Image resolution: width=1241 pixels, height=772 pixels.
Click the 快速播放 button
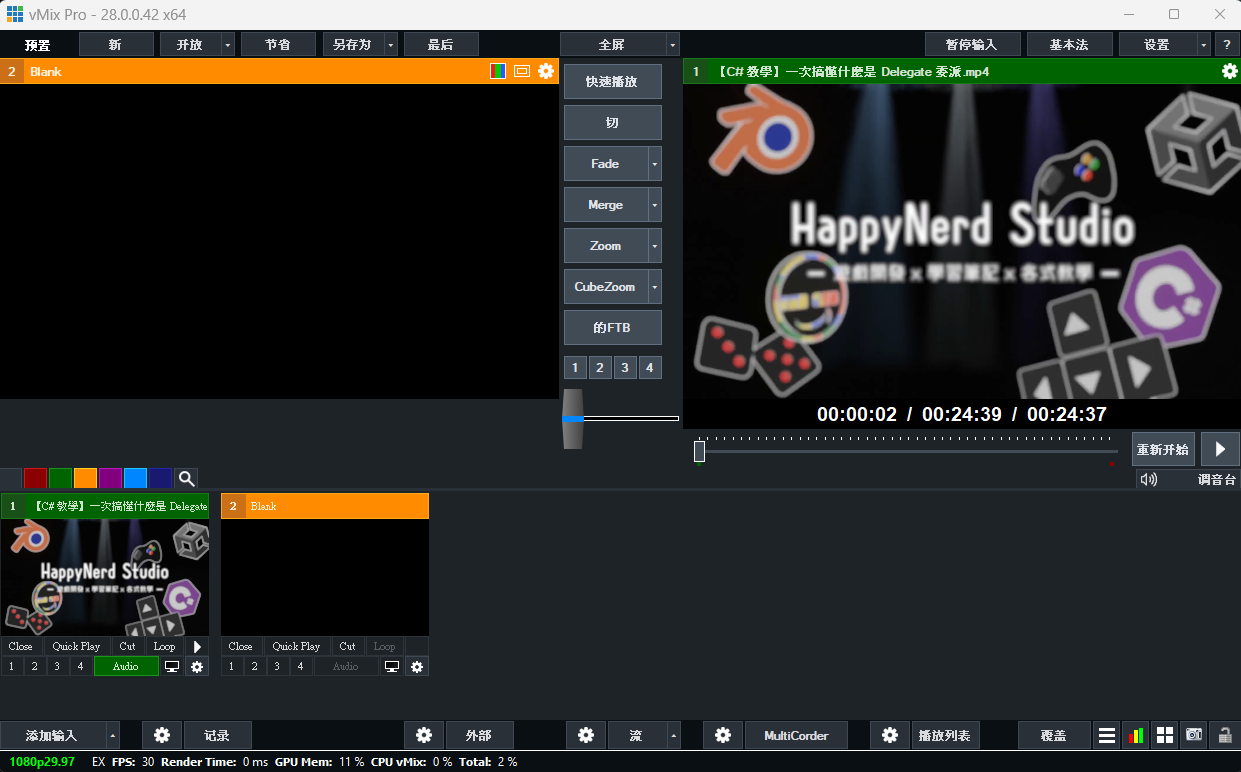tap(612, 82)
